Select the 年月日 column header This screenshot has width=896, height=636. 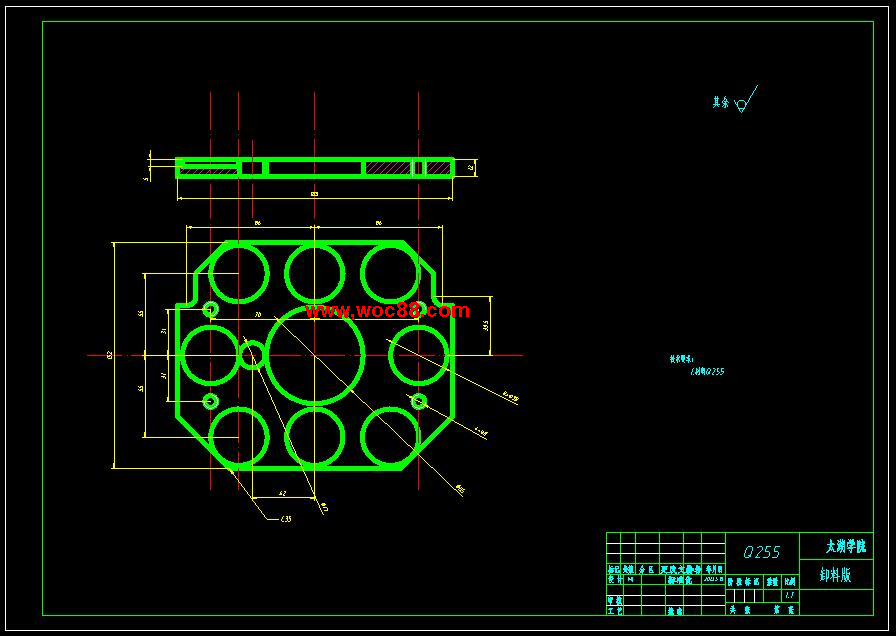click(714, 569)
